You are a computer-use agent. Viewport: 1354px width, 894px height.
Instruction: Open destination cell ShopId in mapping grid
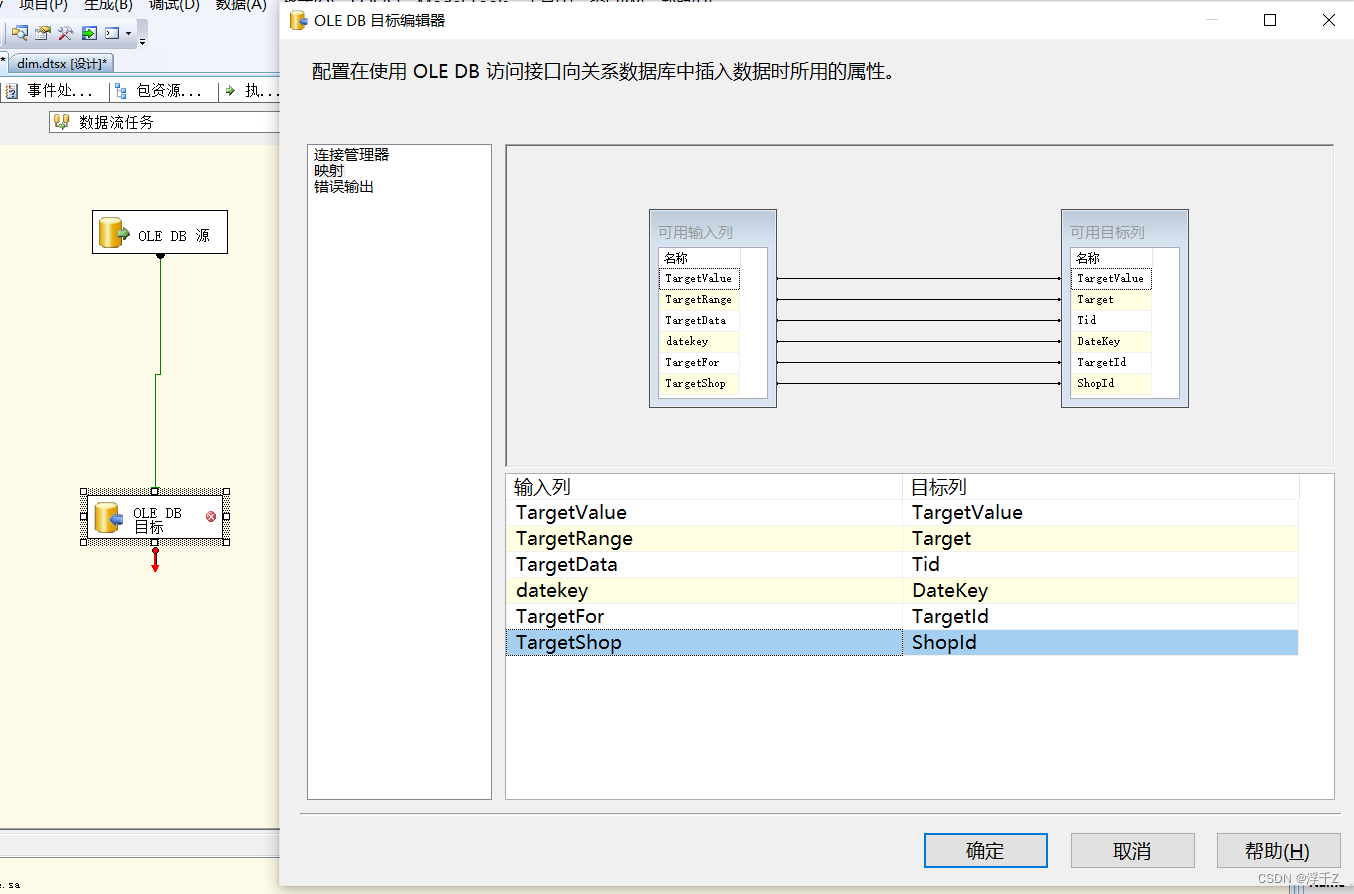point(1100,643)
